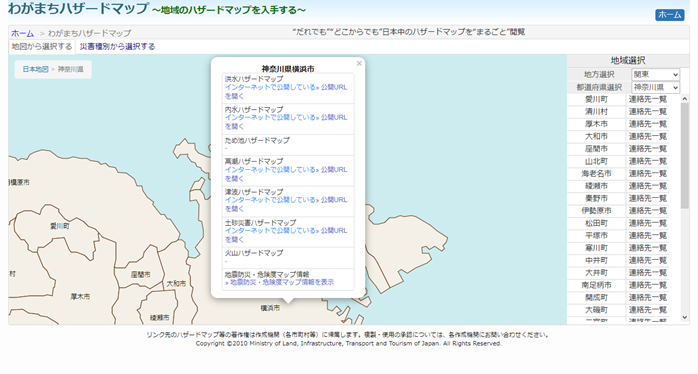The image size is (698, 374).
Task: Click 厚木市 label on the map
Action: point(80,297)
